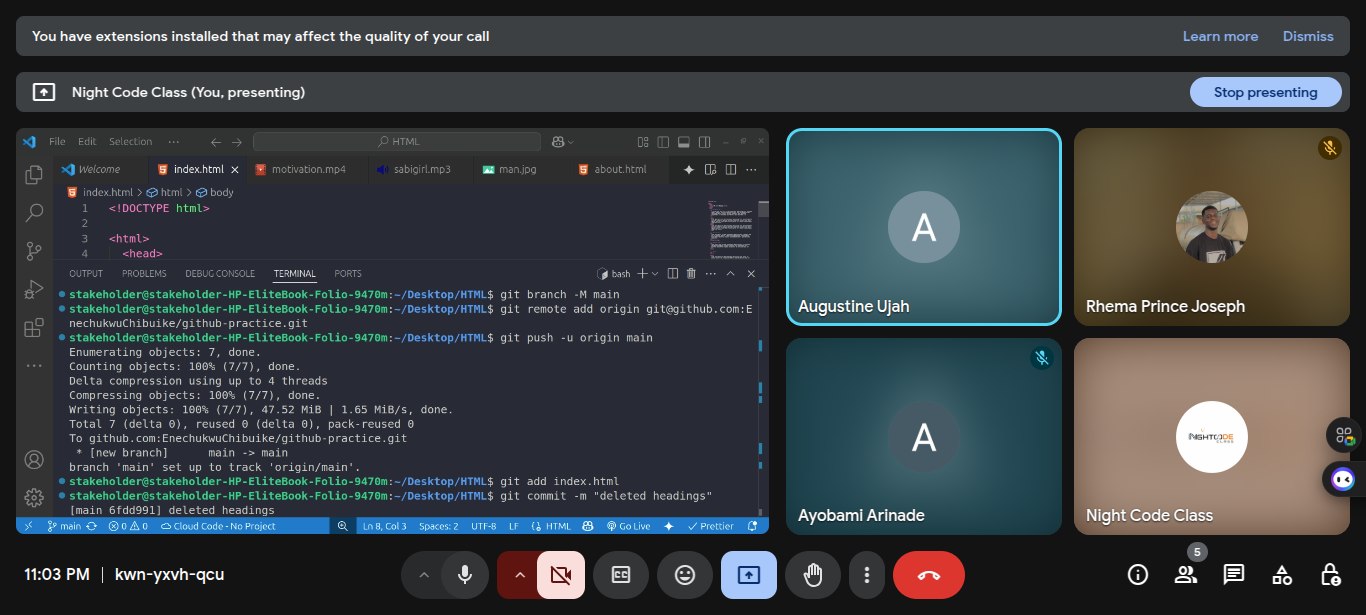This screenshot has width=1366, height=615.
Task: Show the people list in Meet
Action: [x=1186, y=574]
